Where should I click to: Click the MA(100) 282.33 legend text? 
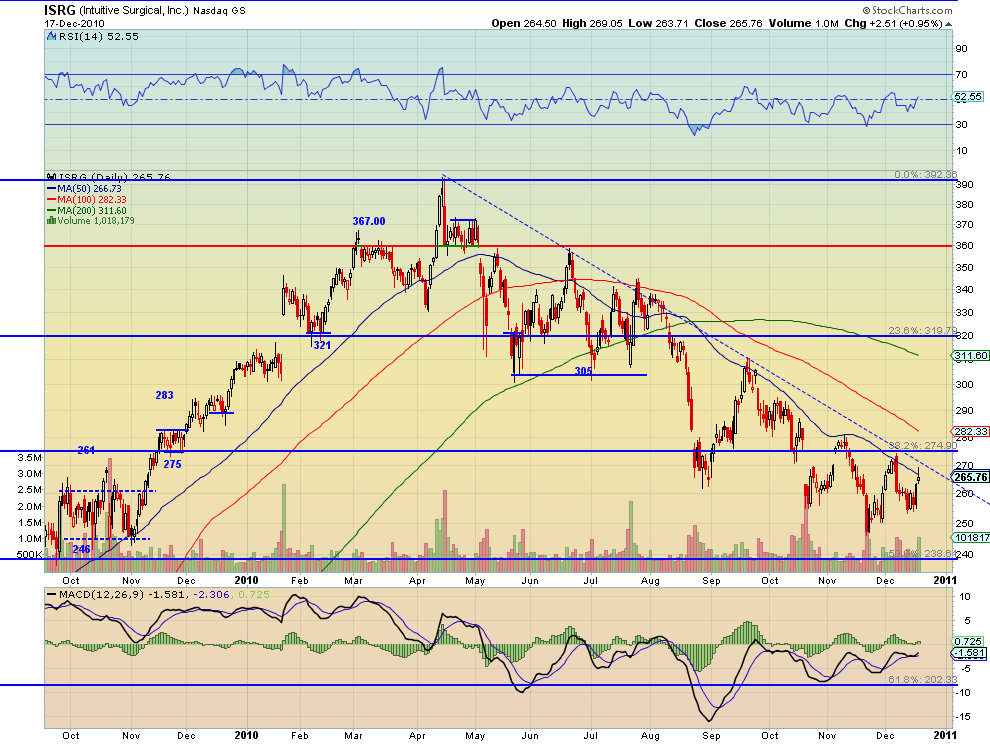pyautogui.click(x=92, y=200)
